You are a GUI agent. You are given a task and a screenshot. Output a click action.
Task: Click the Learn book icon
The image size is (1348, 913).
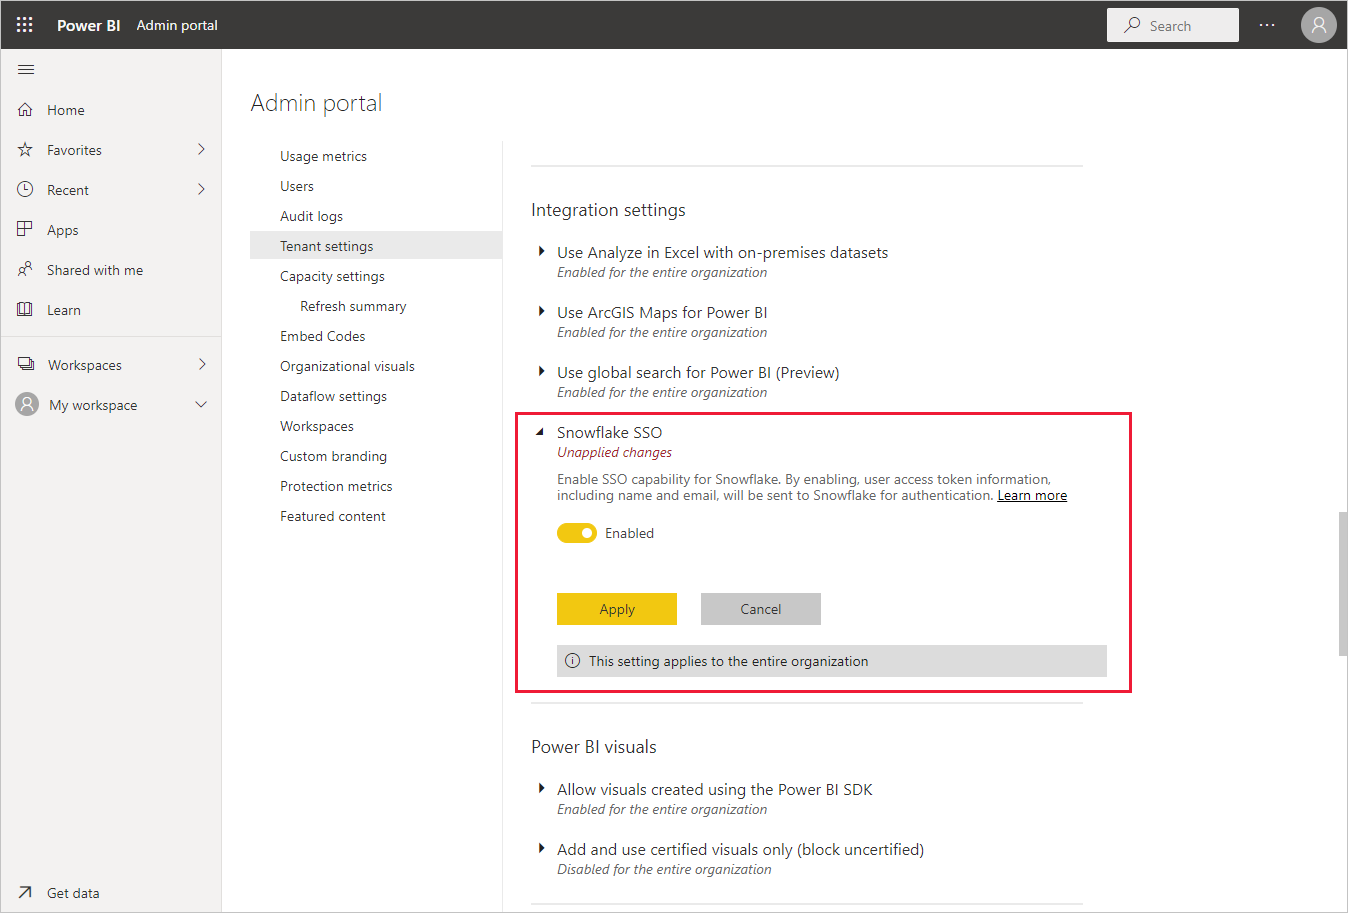(x=25, y=309)
